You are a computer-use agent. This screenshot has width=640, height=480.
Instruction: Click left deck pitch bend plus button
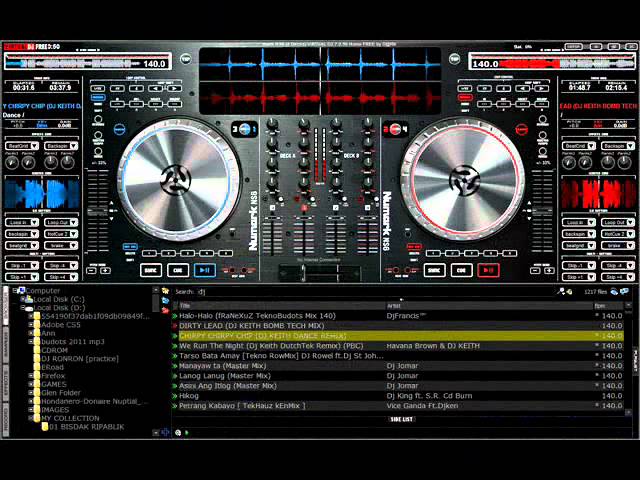point(105,270)
